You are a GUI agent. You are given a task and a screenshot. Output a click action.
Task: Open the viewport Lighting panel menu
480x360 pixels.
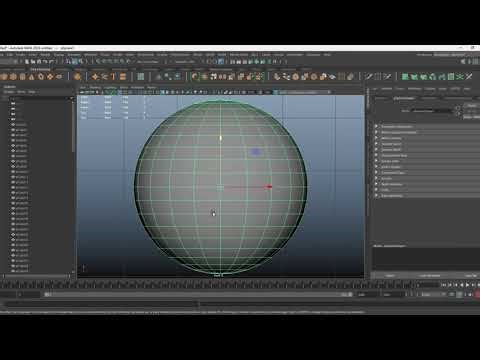click(110, 87)
